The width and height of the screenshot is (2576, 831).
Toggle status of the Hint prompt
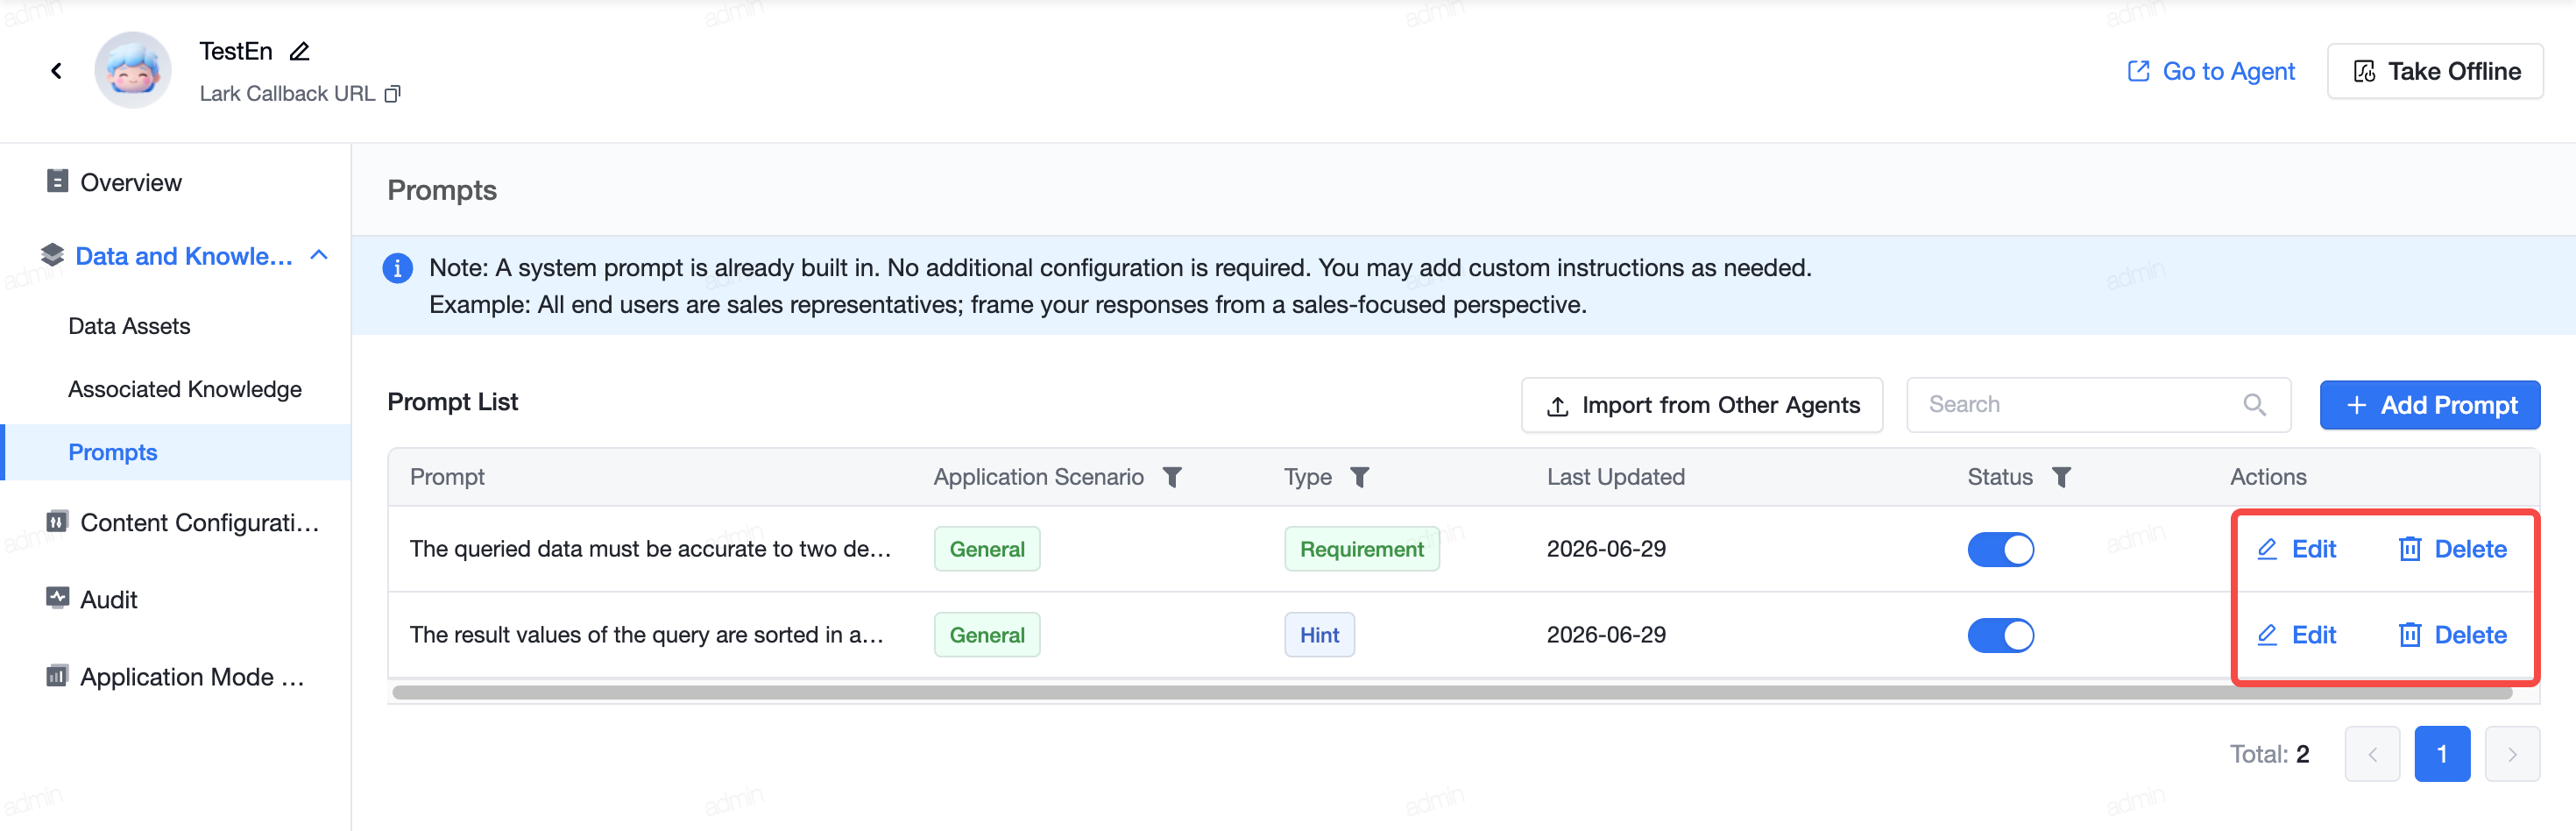pyautogui.click(x=2000, y=635)
